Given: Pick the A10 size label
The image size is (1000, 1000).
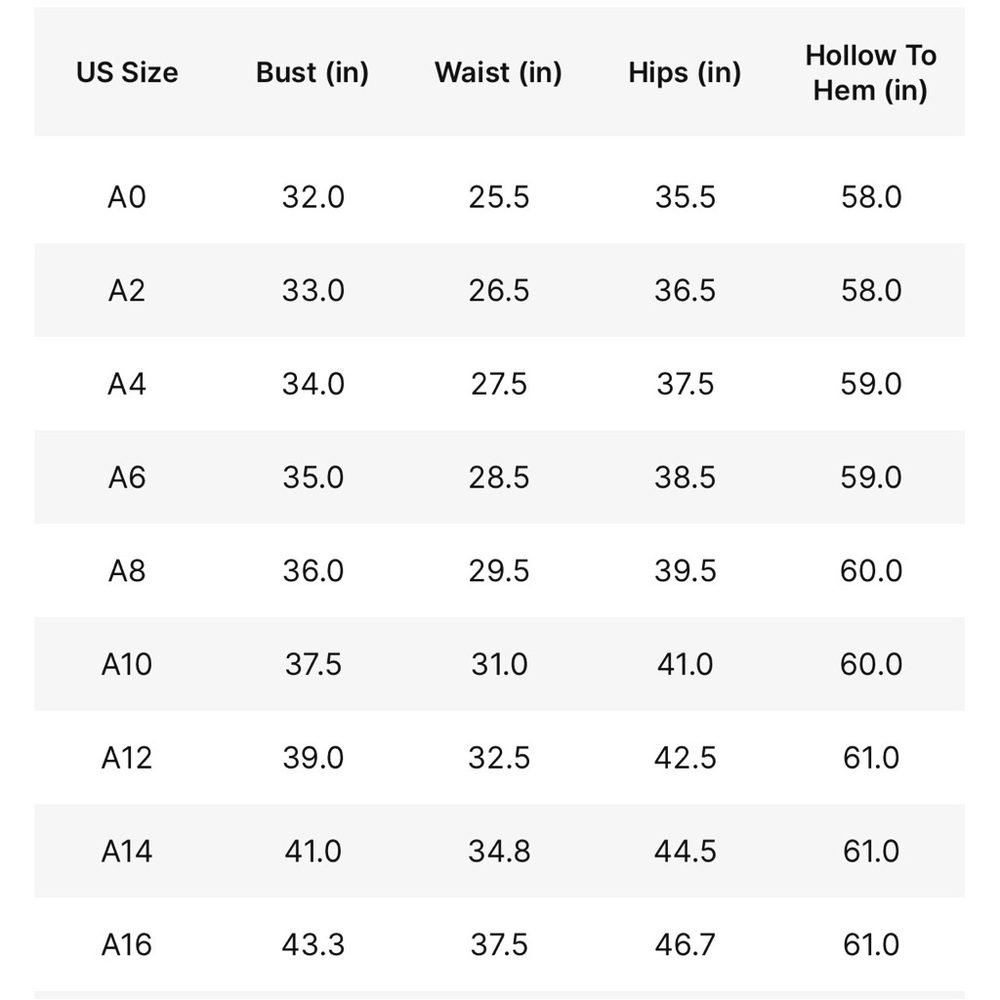Looking at the screenshot, I should click(127, 665).
